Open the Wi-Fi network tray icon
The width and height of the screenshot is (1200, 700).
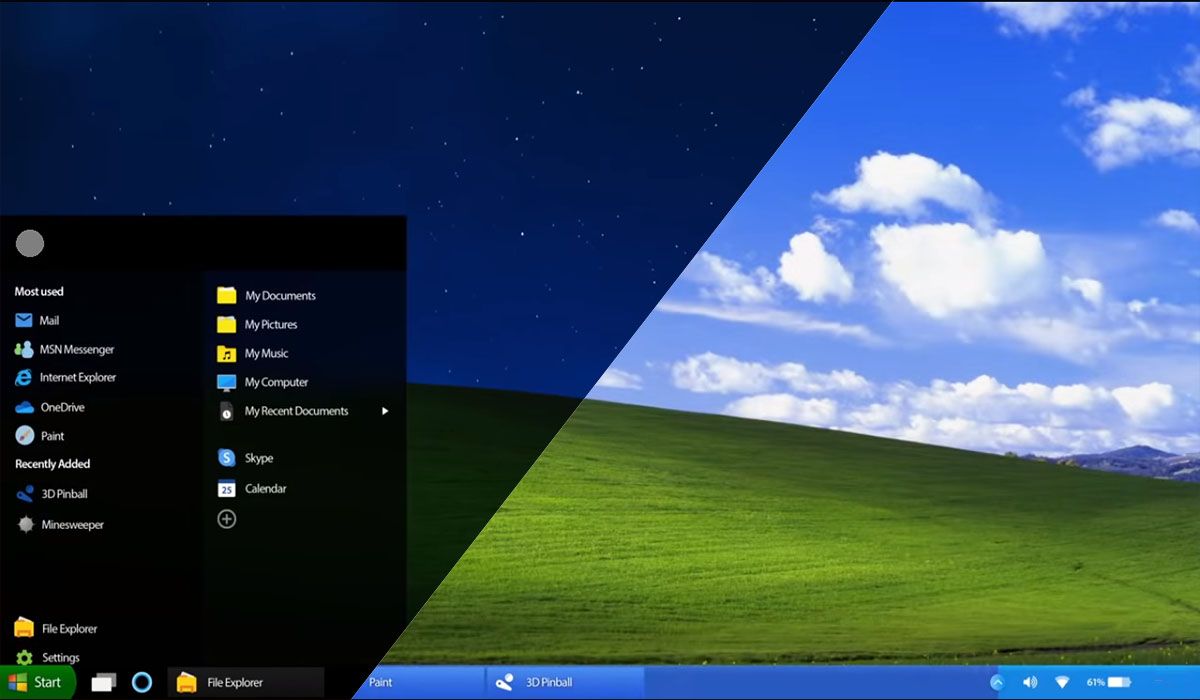tap(1062, 683)
